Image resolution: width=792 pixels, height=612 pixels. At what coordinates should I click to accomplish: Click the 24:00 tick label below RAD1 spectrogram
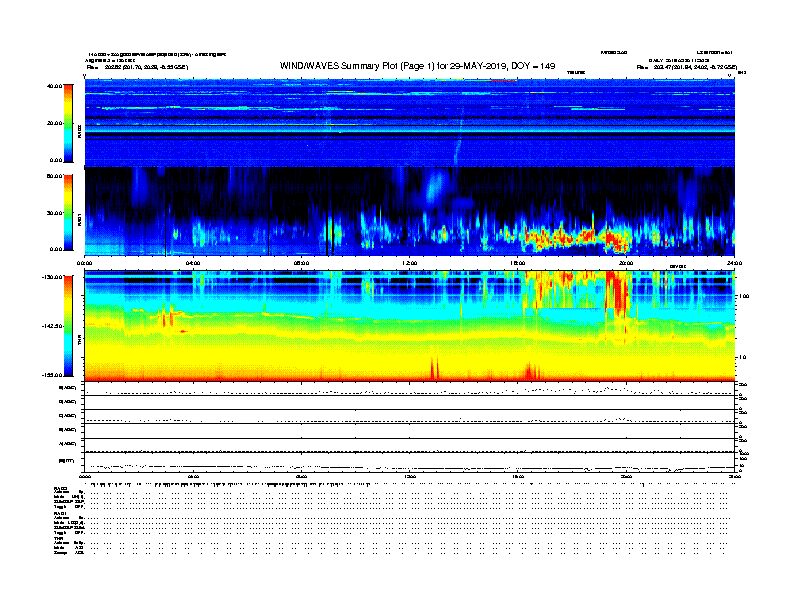pyautogui.click(x=734, y=263)
